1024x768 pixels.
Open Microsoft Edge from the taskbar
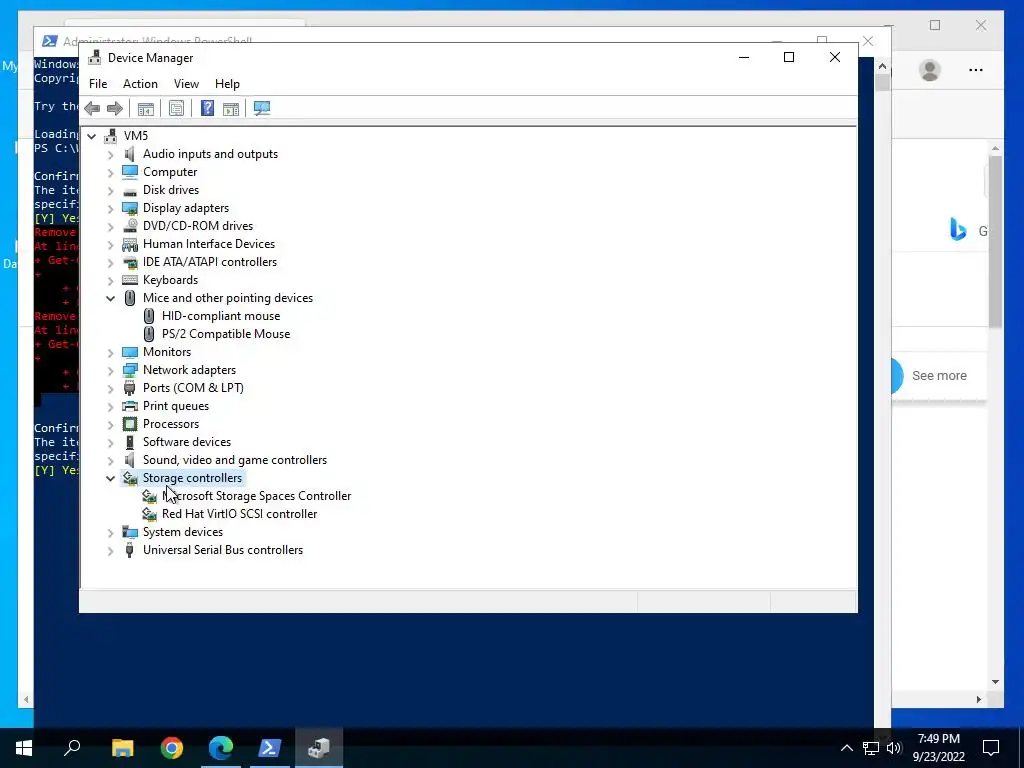click(x=221, y=748)
